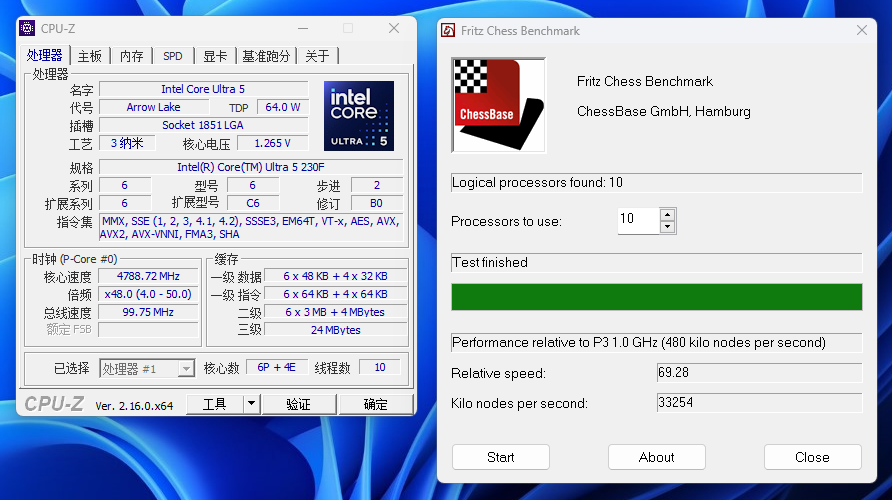Image resolution: width=892 pixels, height=500 pixels.
Task: Click the core speed 4788.72 MHz
Action: tap(148, 276)
